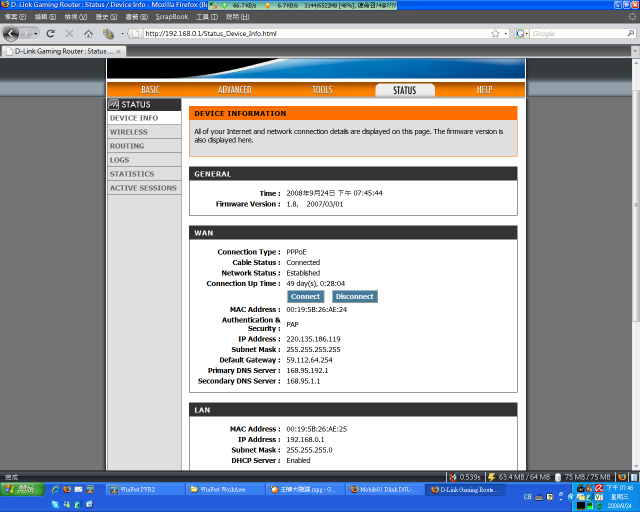Click the WAN Connect button
This screenshot has width=640, height=512.
pos(305,296)
